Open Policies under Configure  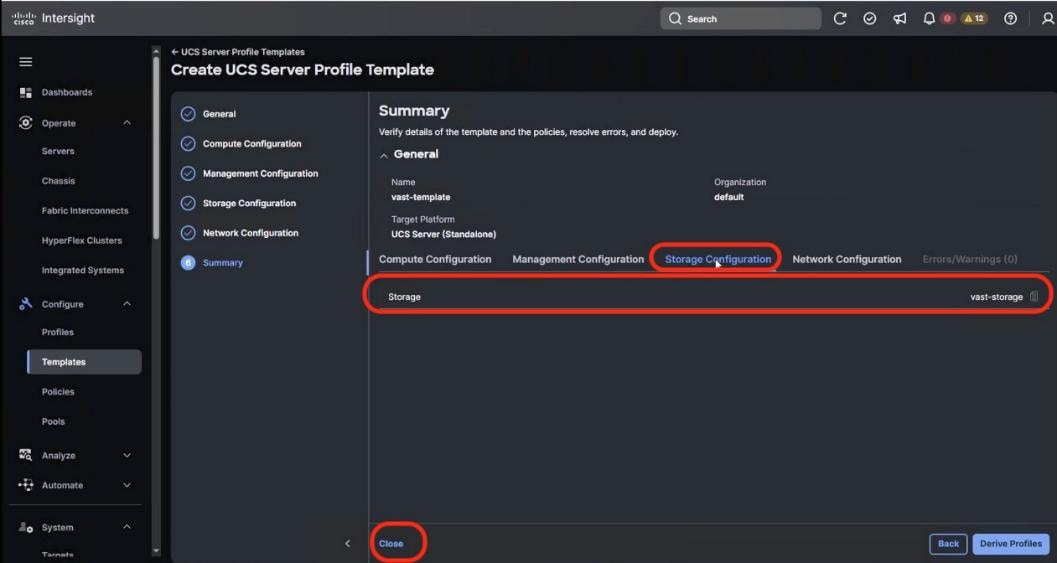coord(58,391)
